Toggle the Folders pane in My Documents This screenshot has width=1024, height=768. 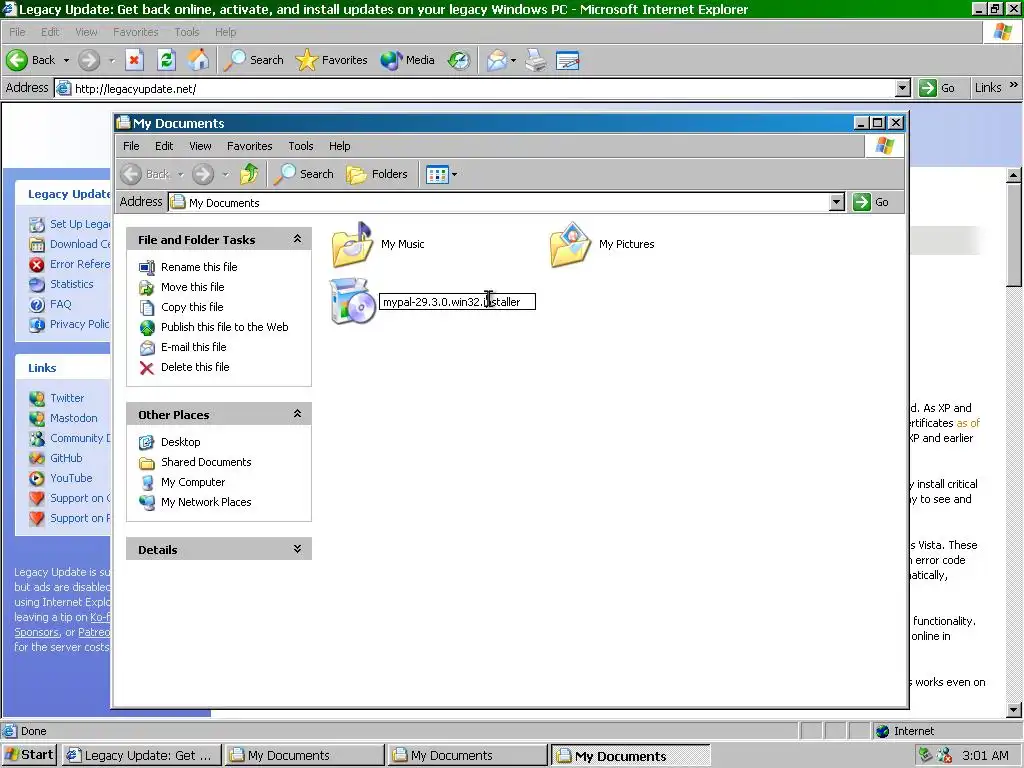[x=377, y=174]
